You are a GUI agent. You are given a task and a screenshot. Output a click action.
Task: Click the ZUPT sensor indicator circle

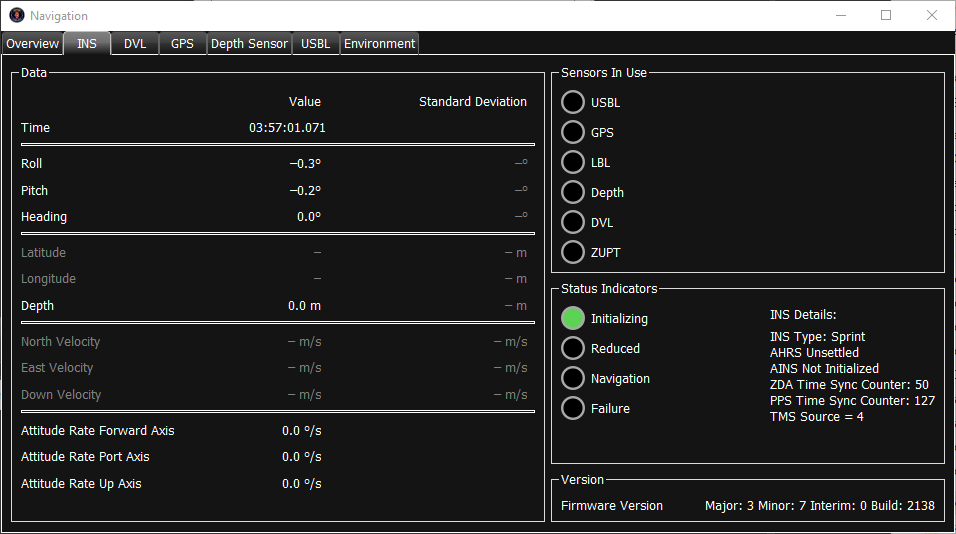pyautogui.click(x=573, y=253)
